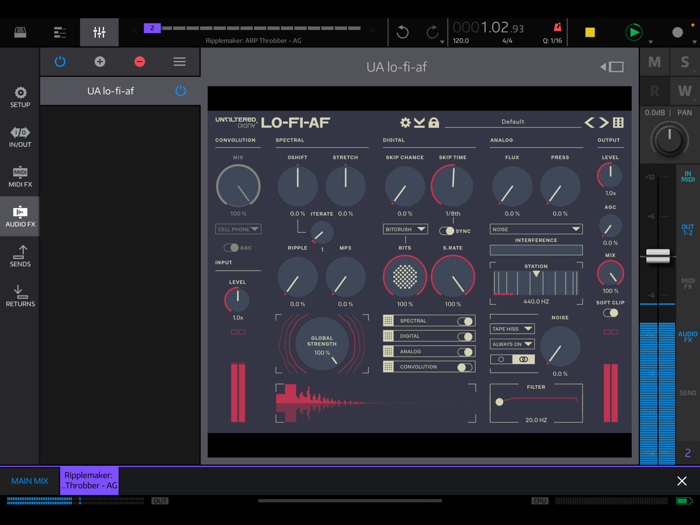Toggle the skip time SYNC switch

[x=446, y=231]
